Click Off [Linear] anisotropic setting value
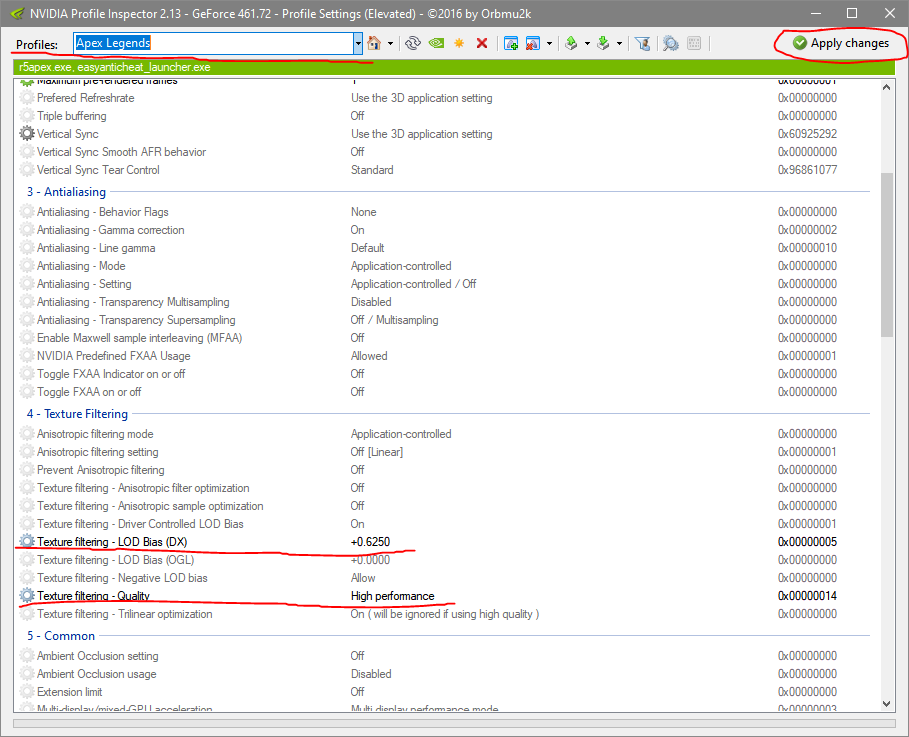The image size is (909, 737). pyautogui.click(x=377, y=452)
